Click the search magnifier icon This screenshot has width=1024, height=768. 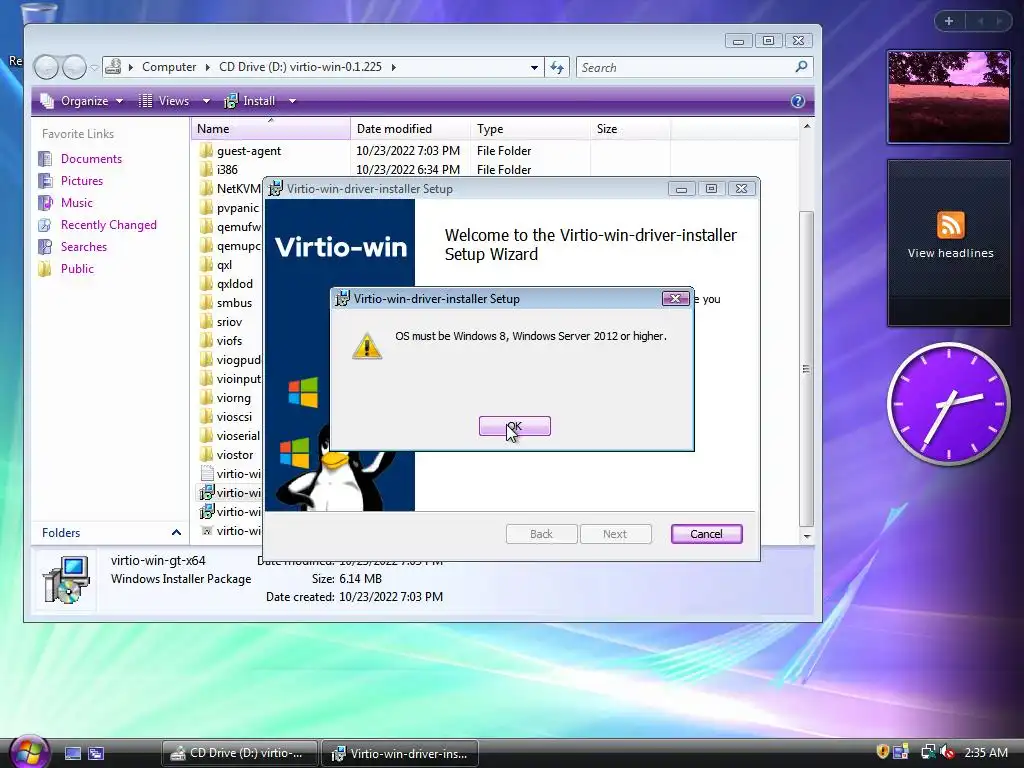801,67
